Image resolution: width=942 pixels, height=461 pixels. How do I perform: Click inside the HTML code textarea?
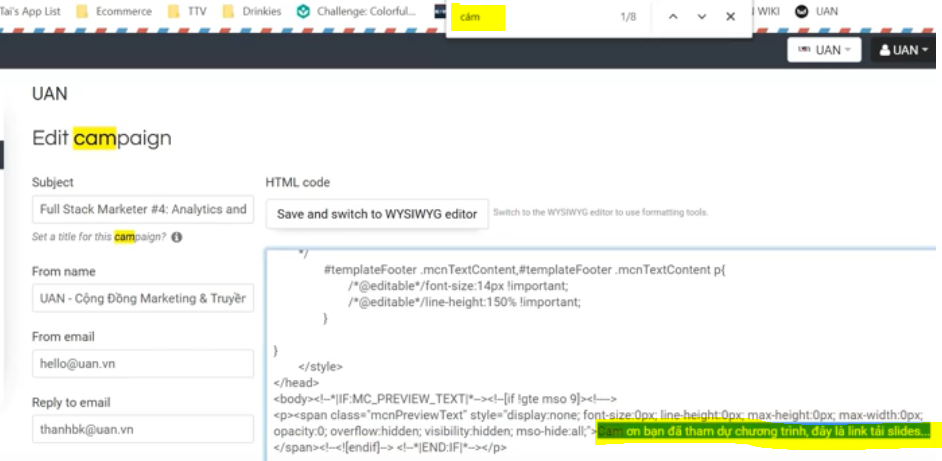(x=601, y=355)
